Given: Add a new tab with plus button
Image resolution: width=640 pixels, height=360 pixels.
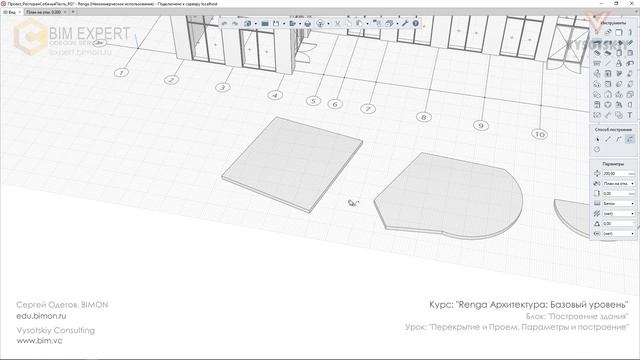Looking at the screenshot, I should 73,12.
